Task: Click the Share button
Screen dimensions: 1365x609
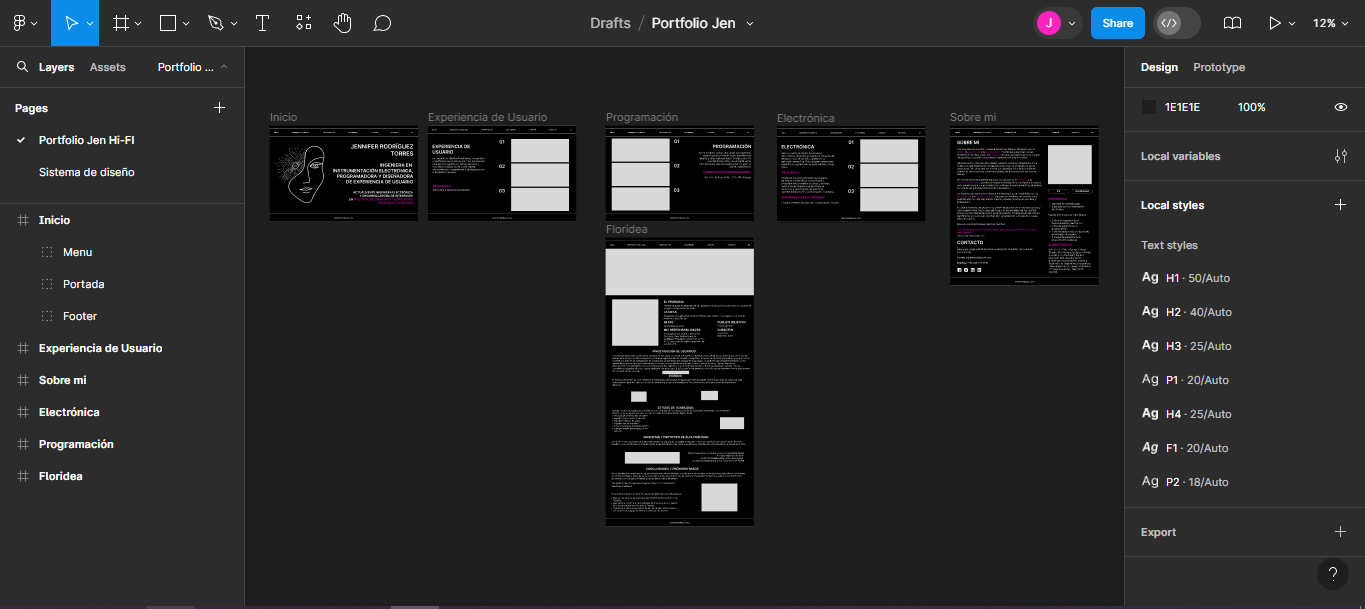Action: pos(1117,22)
